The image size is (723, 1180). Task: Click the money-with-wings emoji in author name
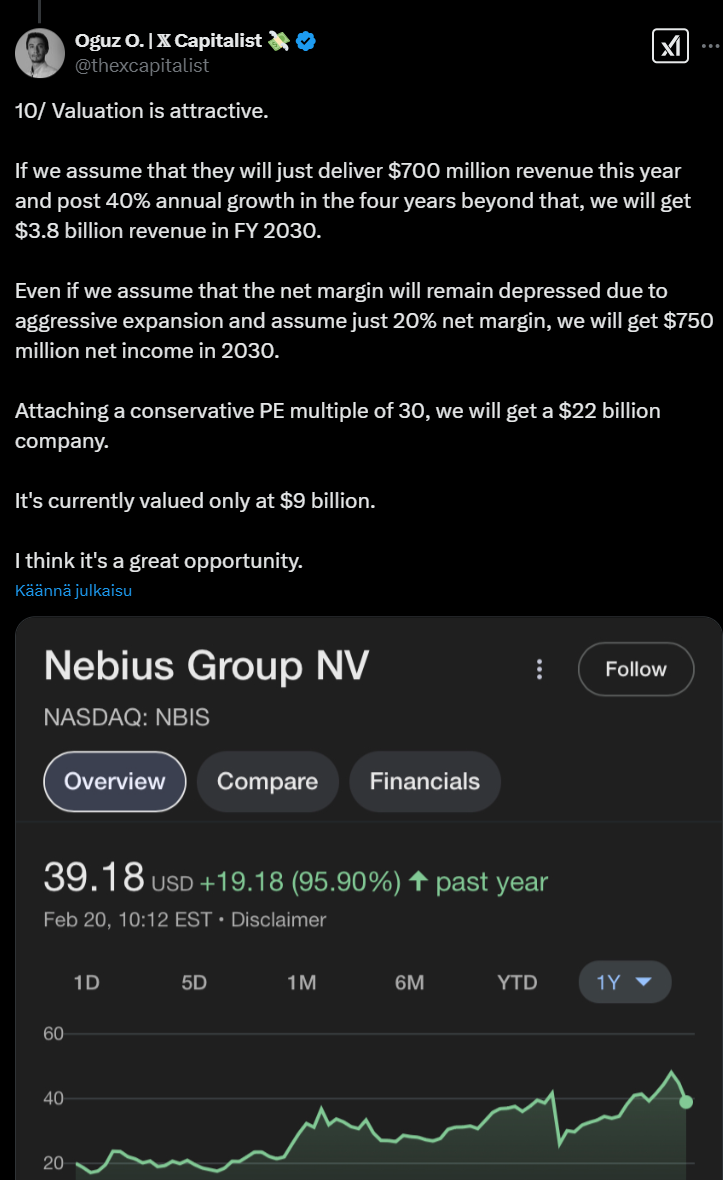(279, 41)
